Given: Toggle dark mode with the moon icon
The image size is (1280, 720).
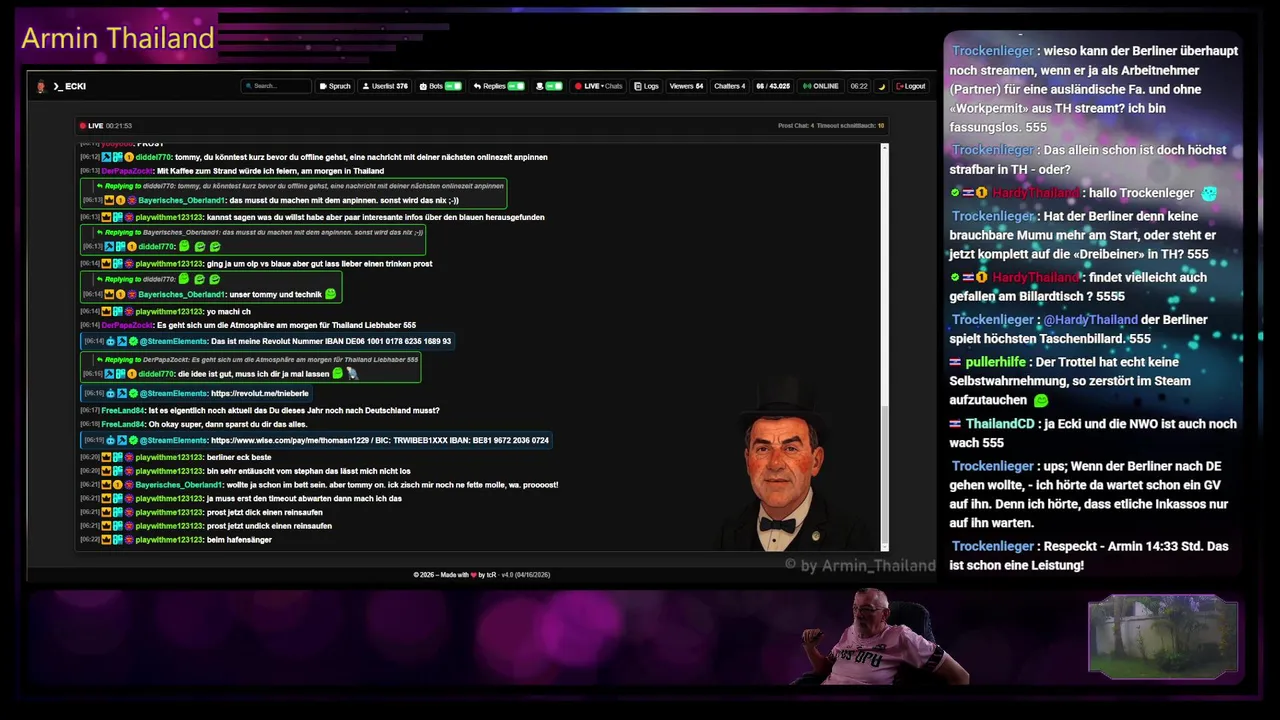Looking at the screenshot, I should [x=881, y=86].
